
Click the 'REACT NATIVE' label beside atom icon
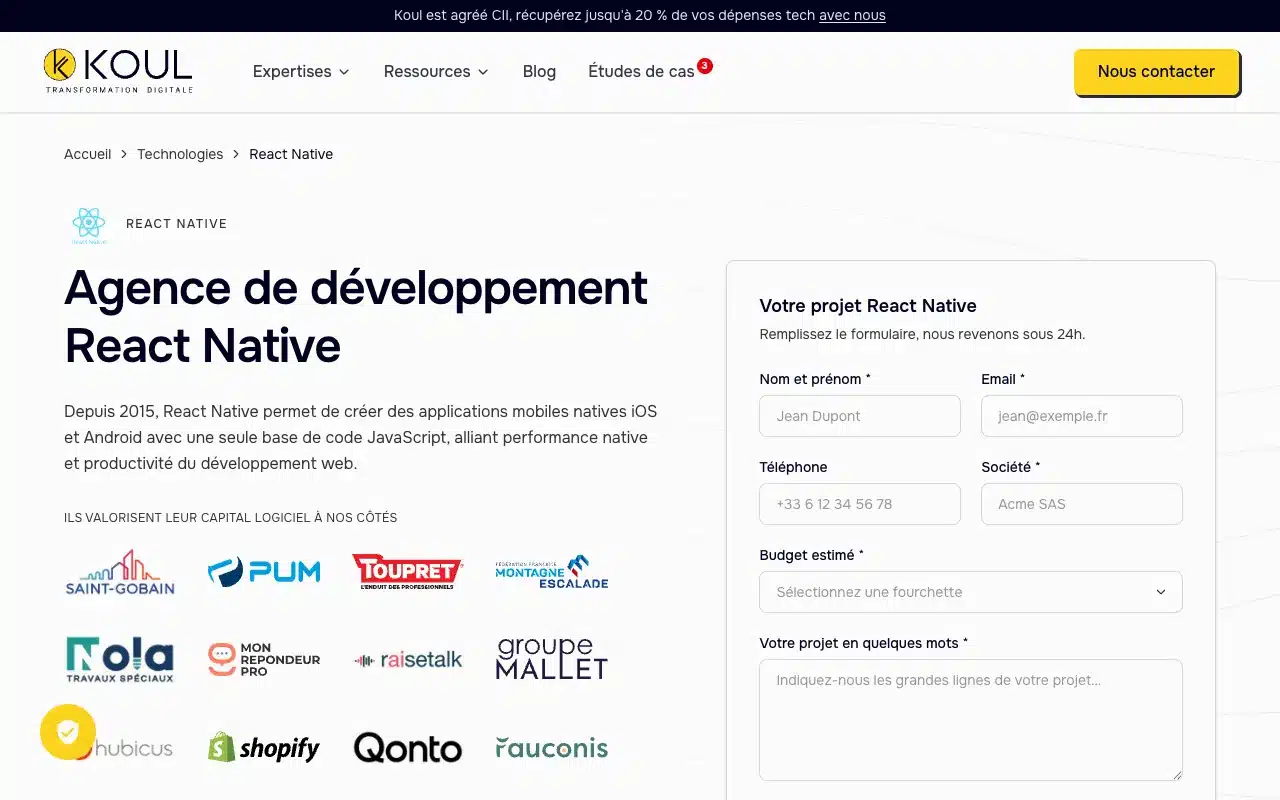pos(177,224)
